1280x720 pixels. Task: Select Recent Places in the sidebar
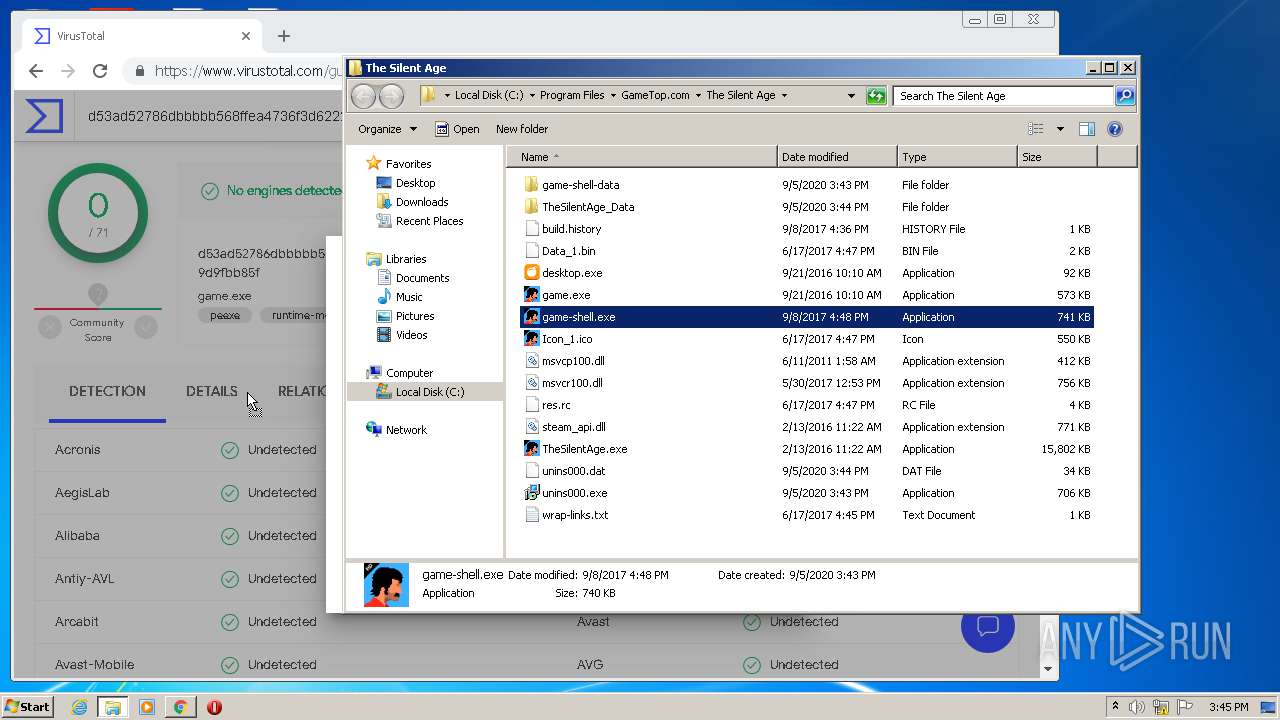(x=429, y=221)
